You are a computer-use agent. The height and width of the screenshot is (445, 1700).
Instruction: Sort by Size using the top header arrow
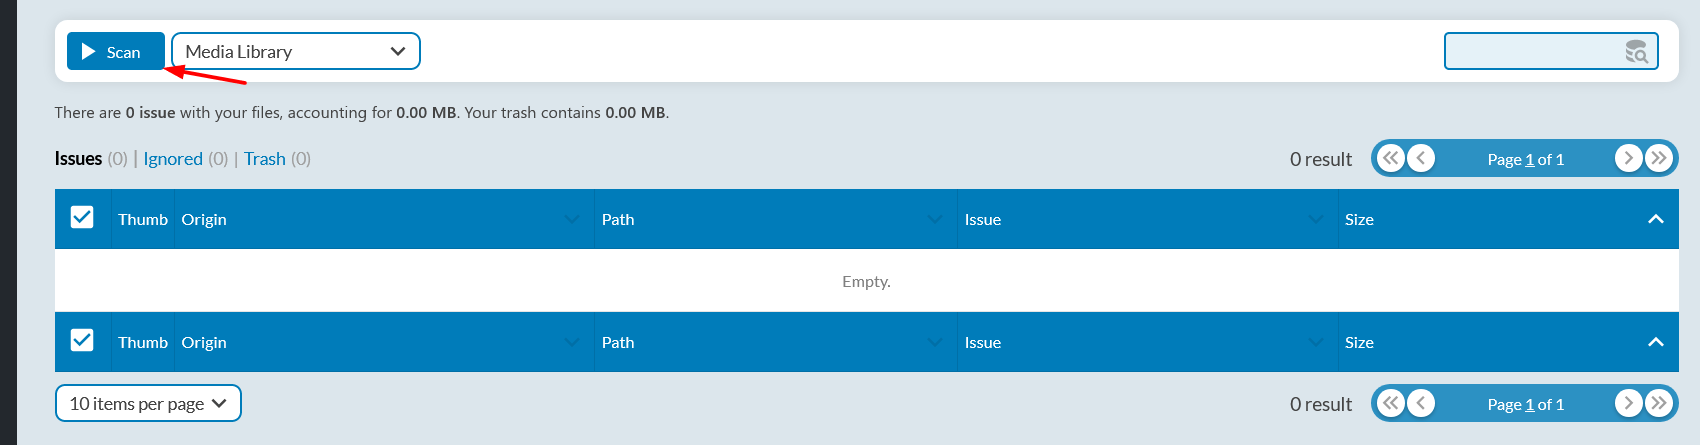tap(1656, 219)
